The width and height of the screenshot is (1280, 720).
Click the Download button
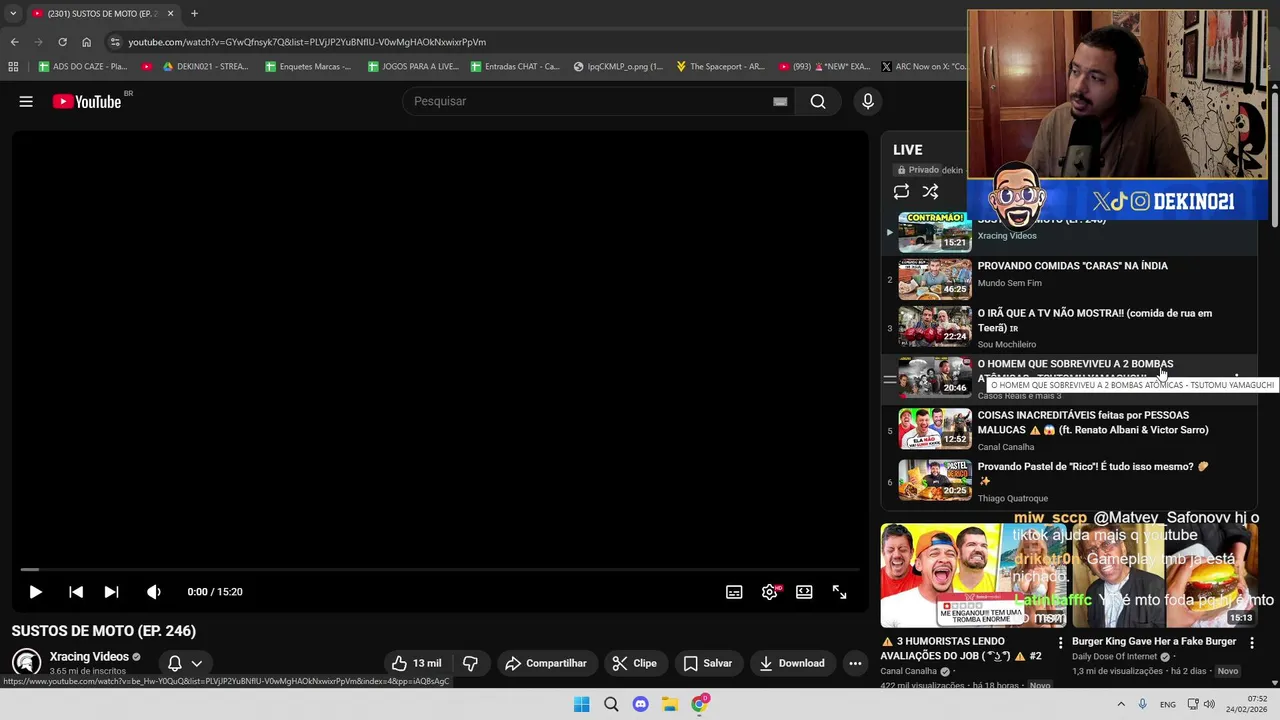[x=792, y=663]
